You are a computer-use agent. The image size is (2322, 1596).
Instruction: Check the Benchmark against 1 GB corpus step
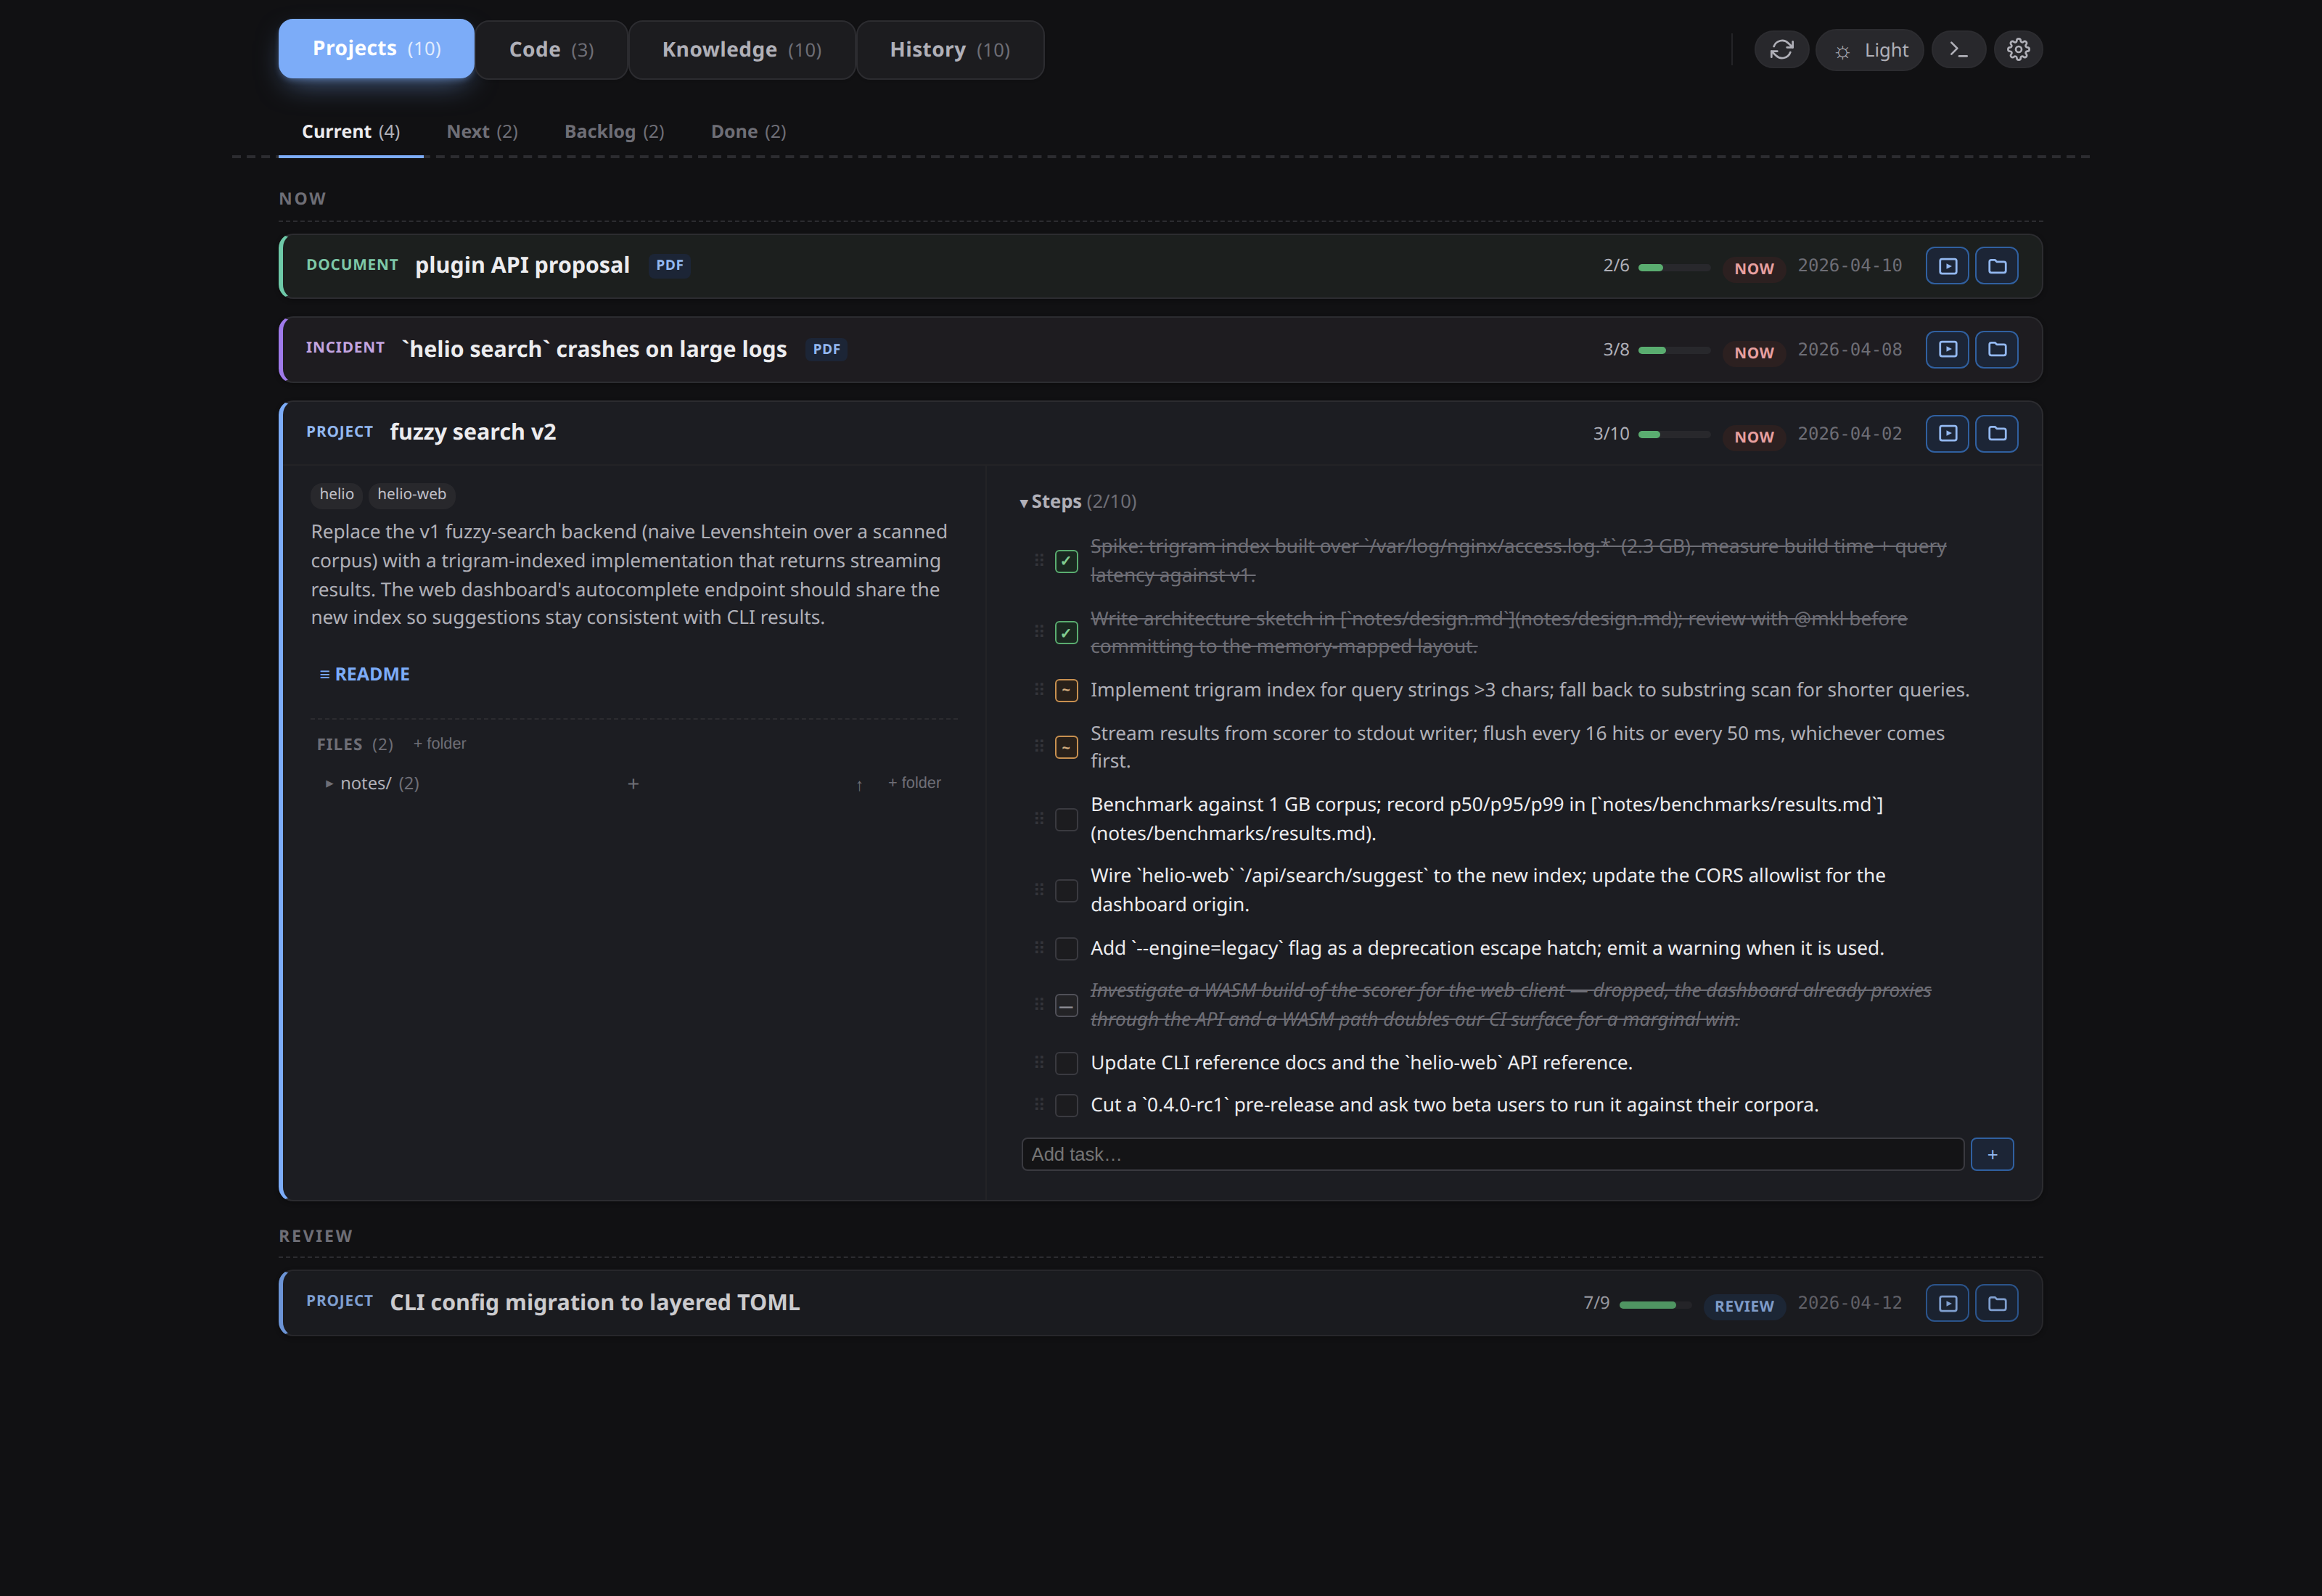(x=1066, y=819)
